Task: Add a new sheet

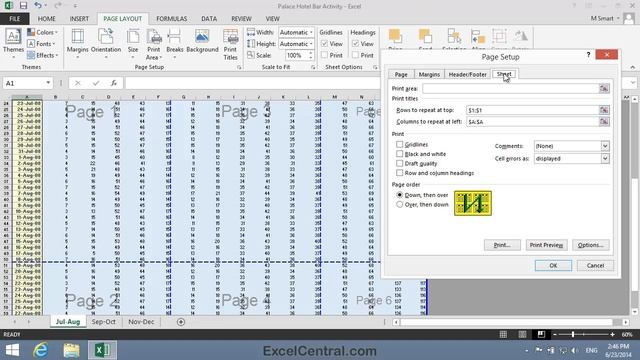Action: (181, 322)
